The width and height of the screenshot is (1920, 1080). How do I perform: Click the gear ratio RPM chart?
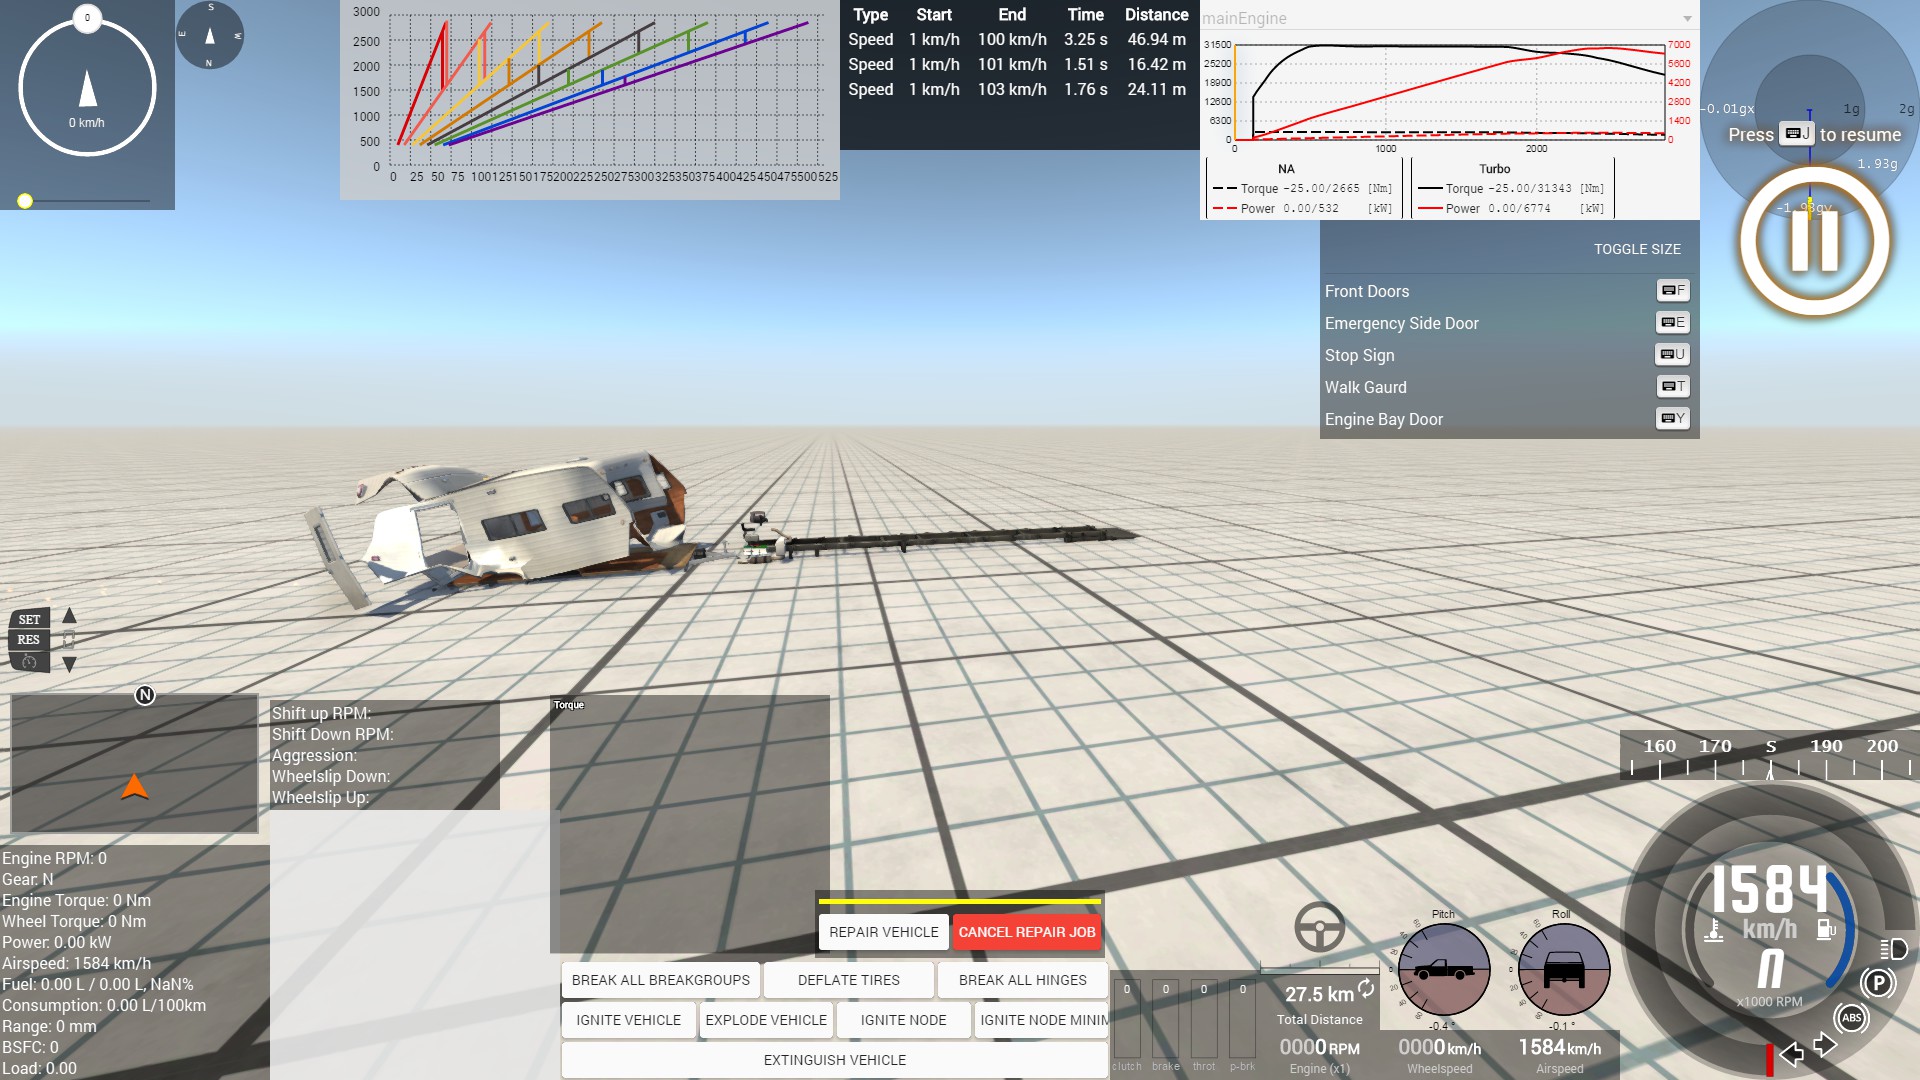pos(590,98)
